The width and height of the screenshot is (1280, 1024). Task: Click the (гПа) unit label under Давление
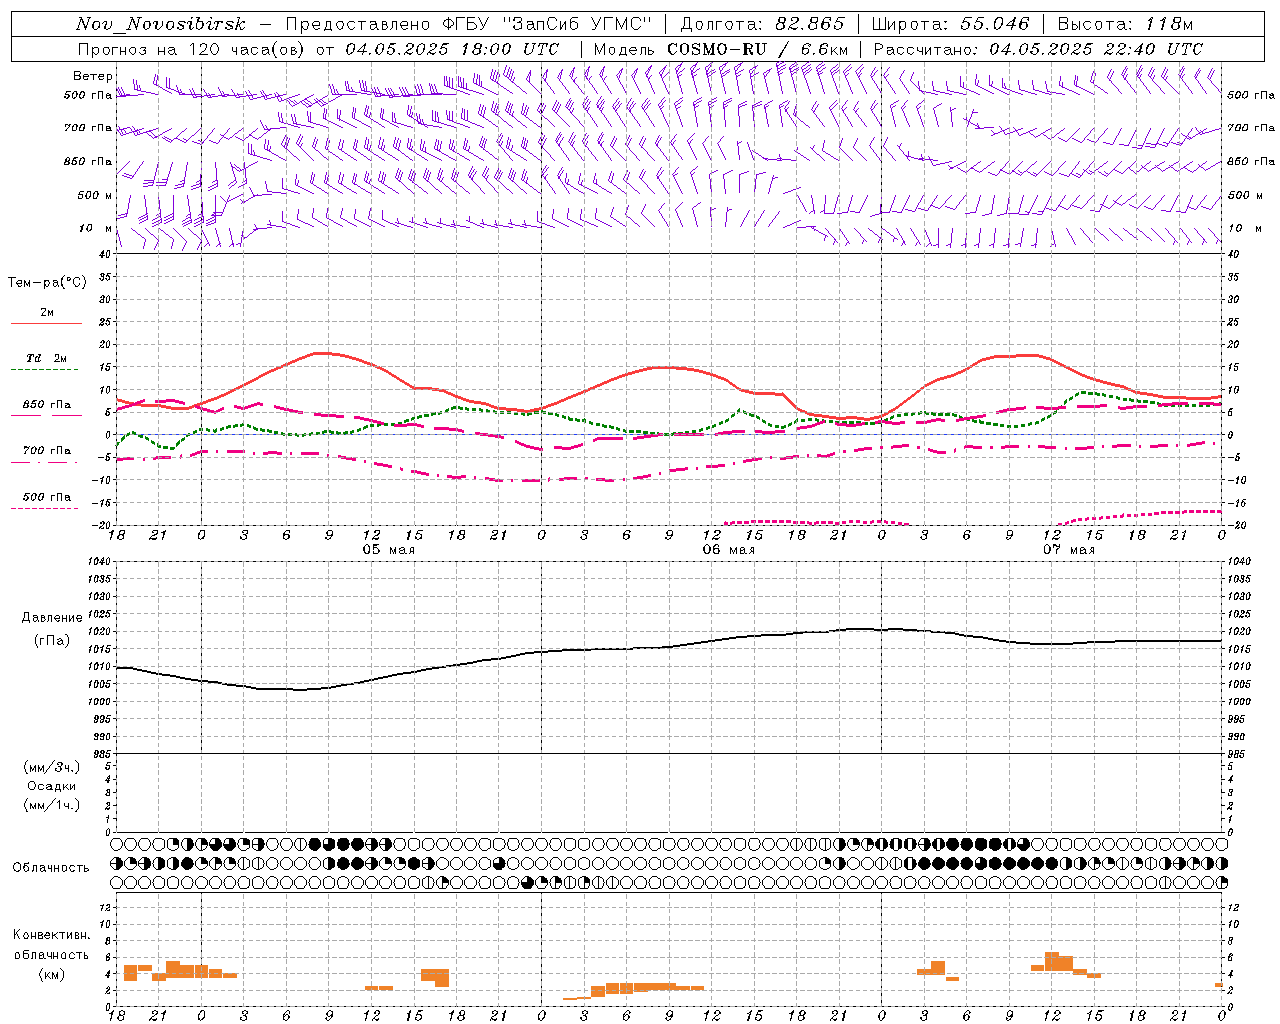52,641
